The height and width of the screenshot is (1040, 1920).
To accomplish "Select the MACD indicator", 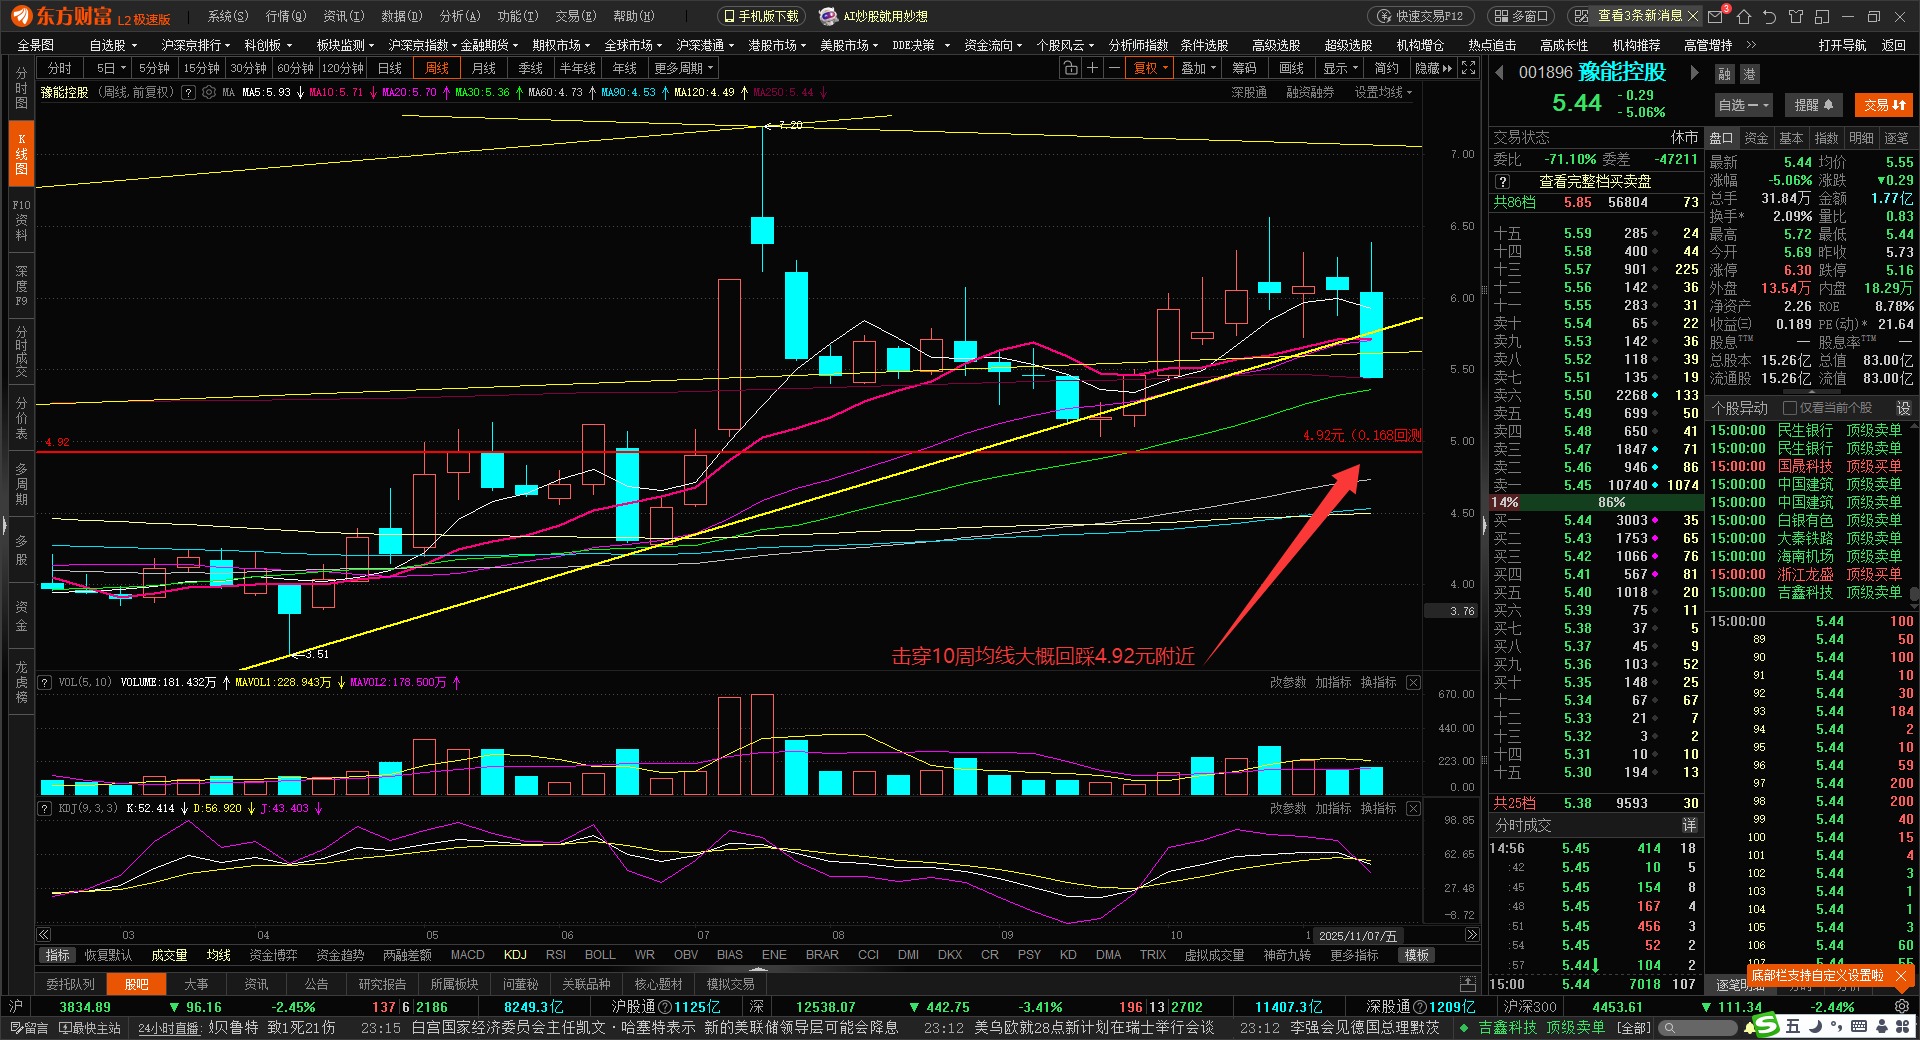I will pyautogui.click(x=467, y=955).
